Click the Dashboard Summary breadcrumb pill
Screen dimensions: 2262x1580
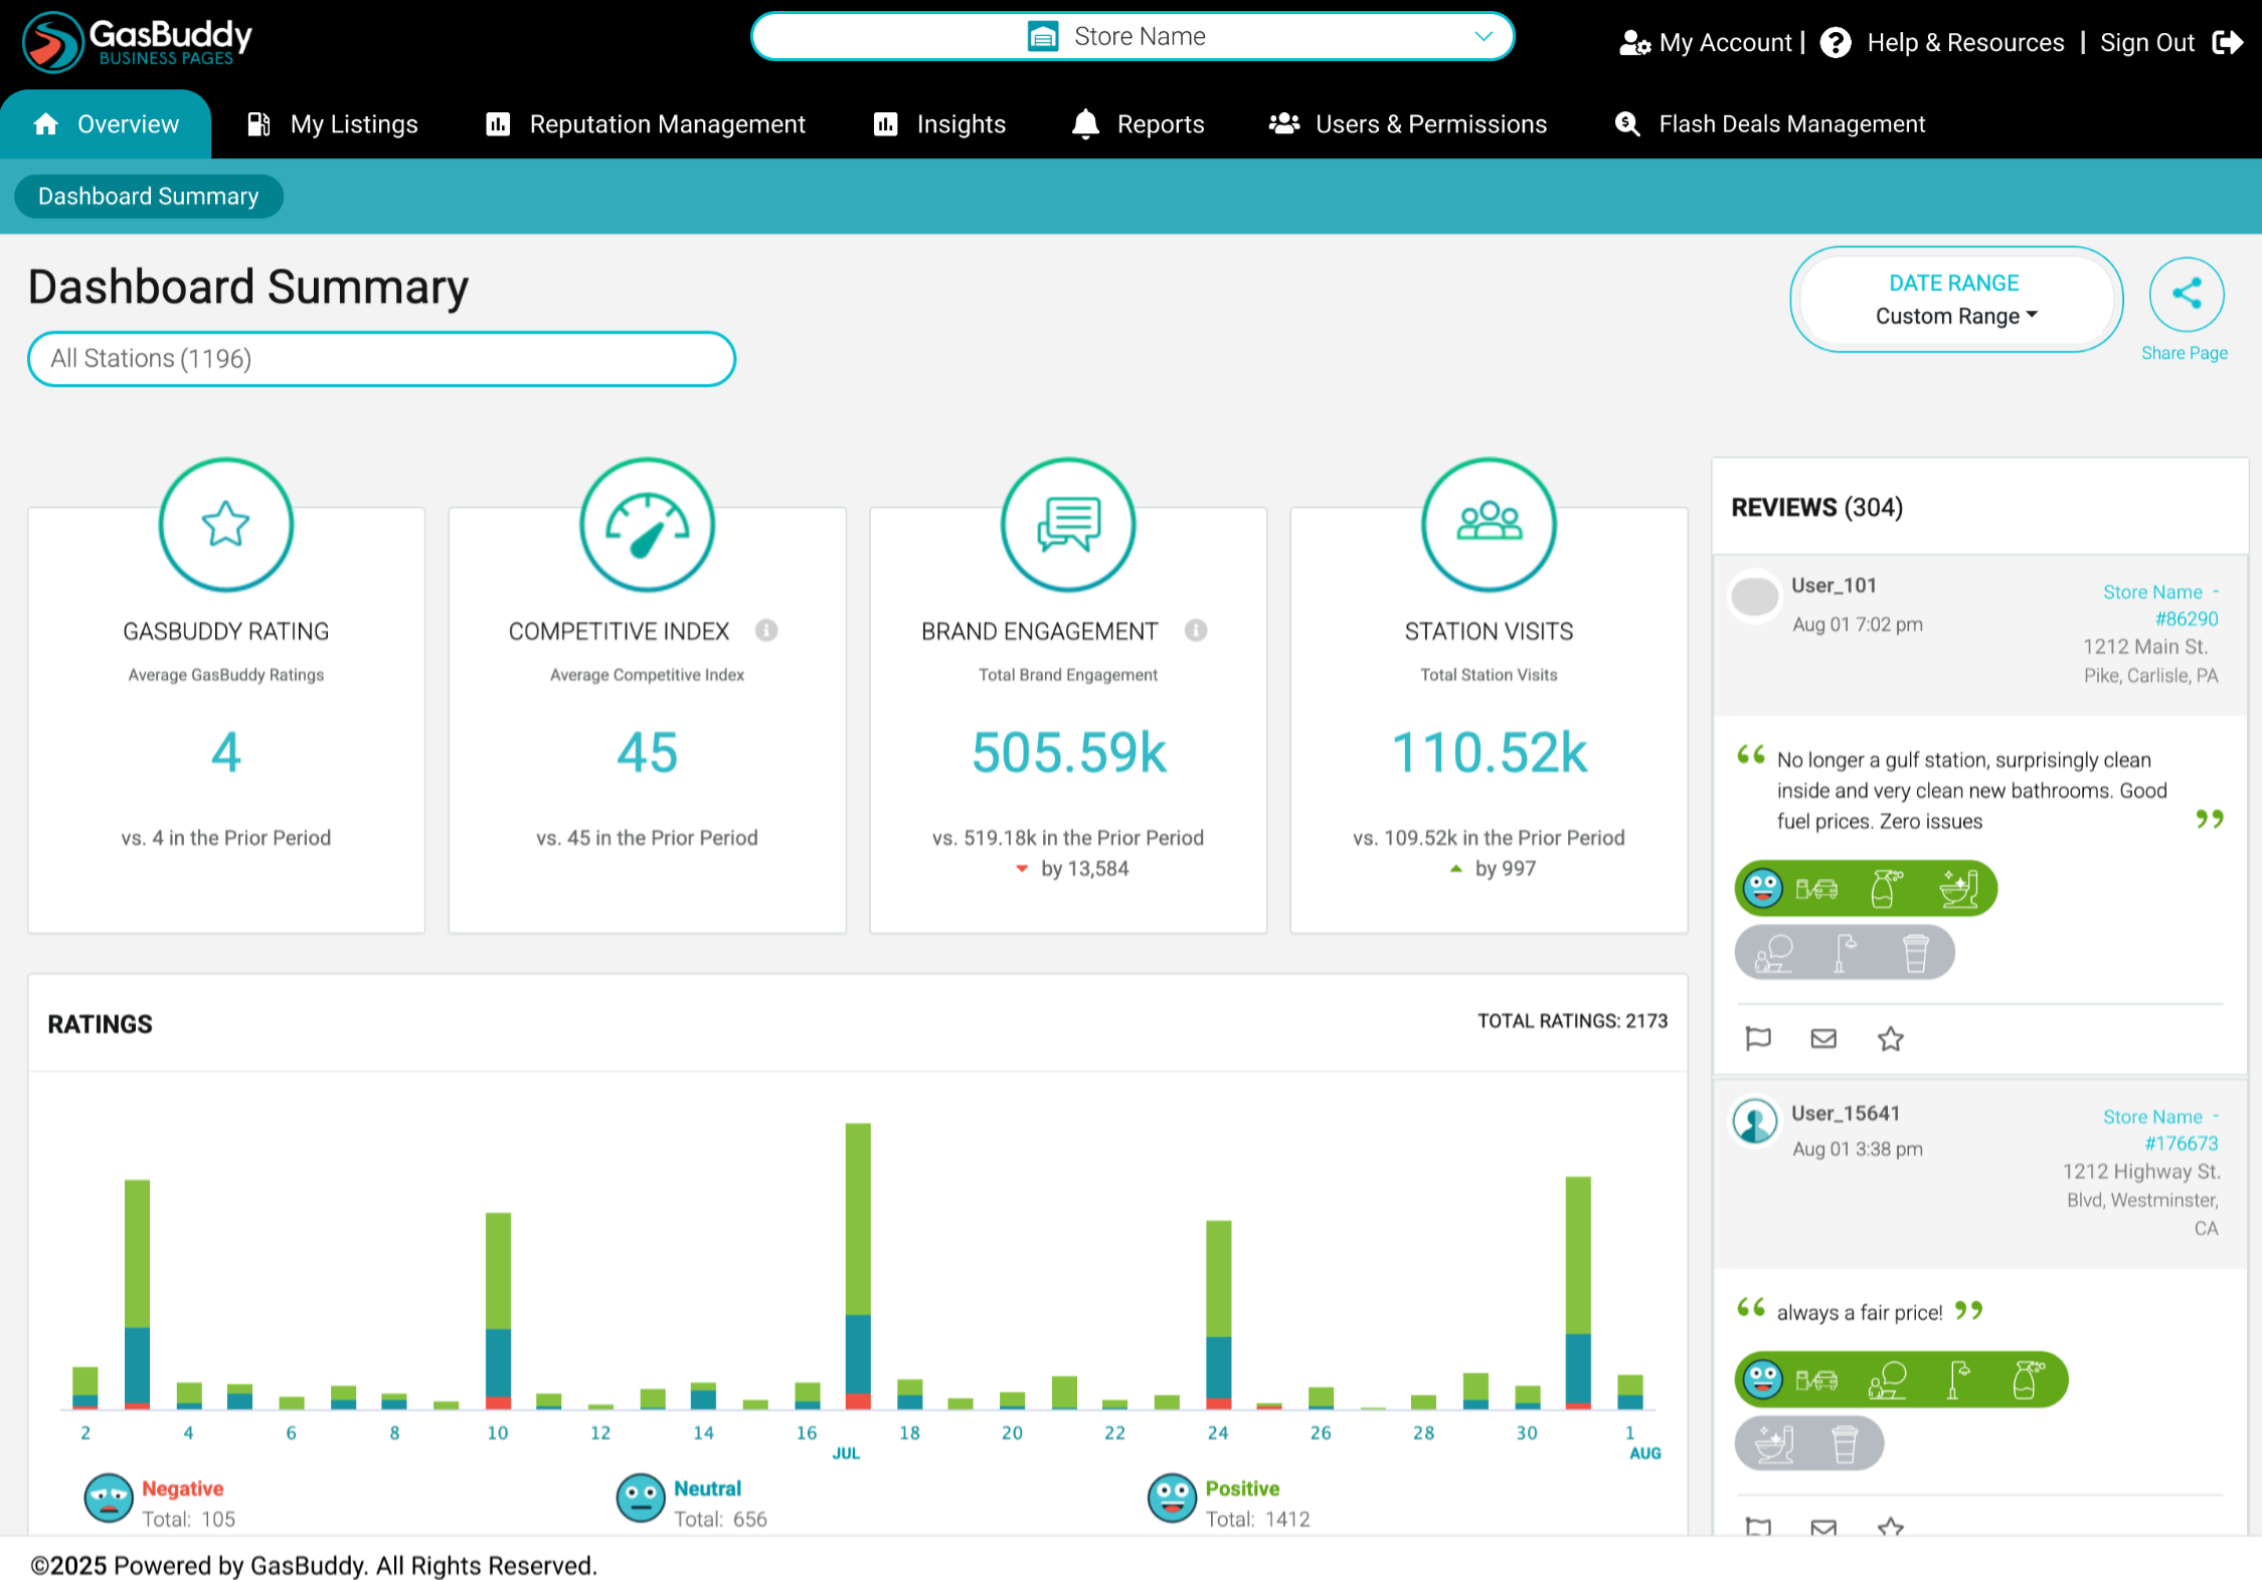(x=148, y=196)
